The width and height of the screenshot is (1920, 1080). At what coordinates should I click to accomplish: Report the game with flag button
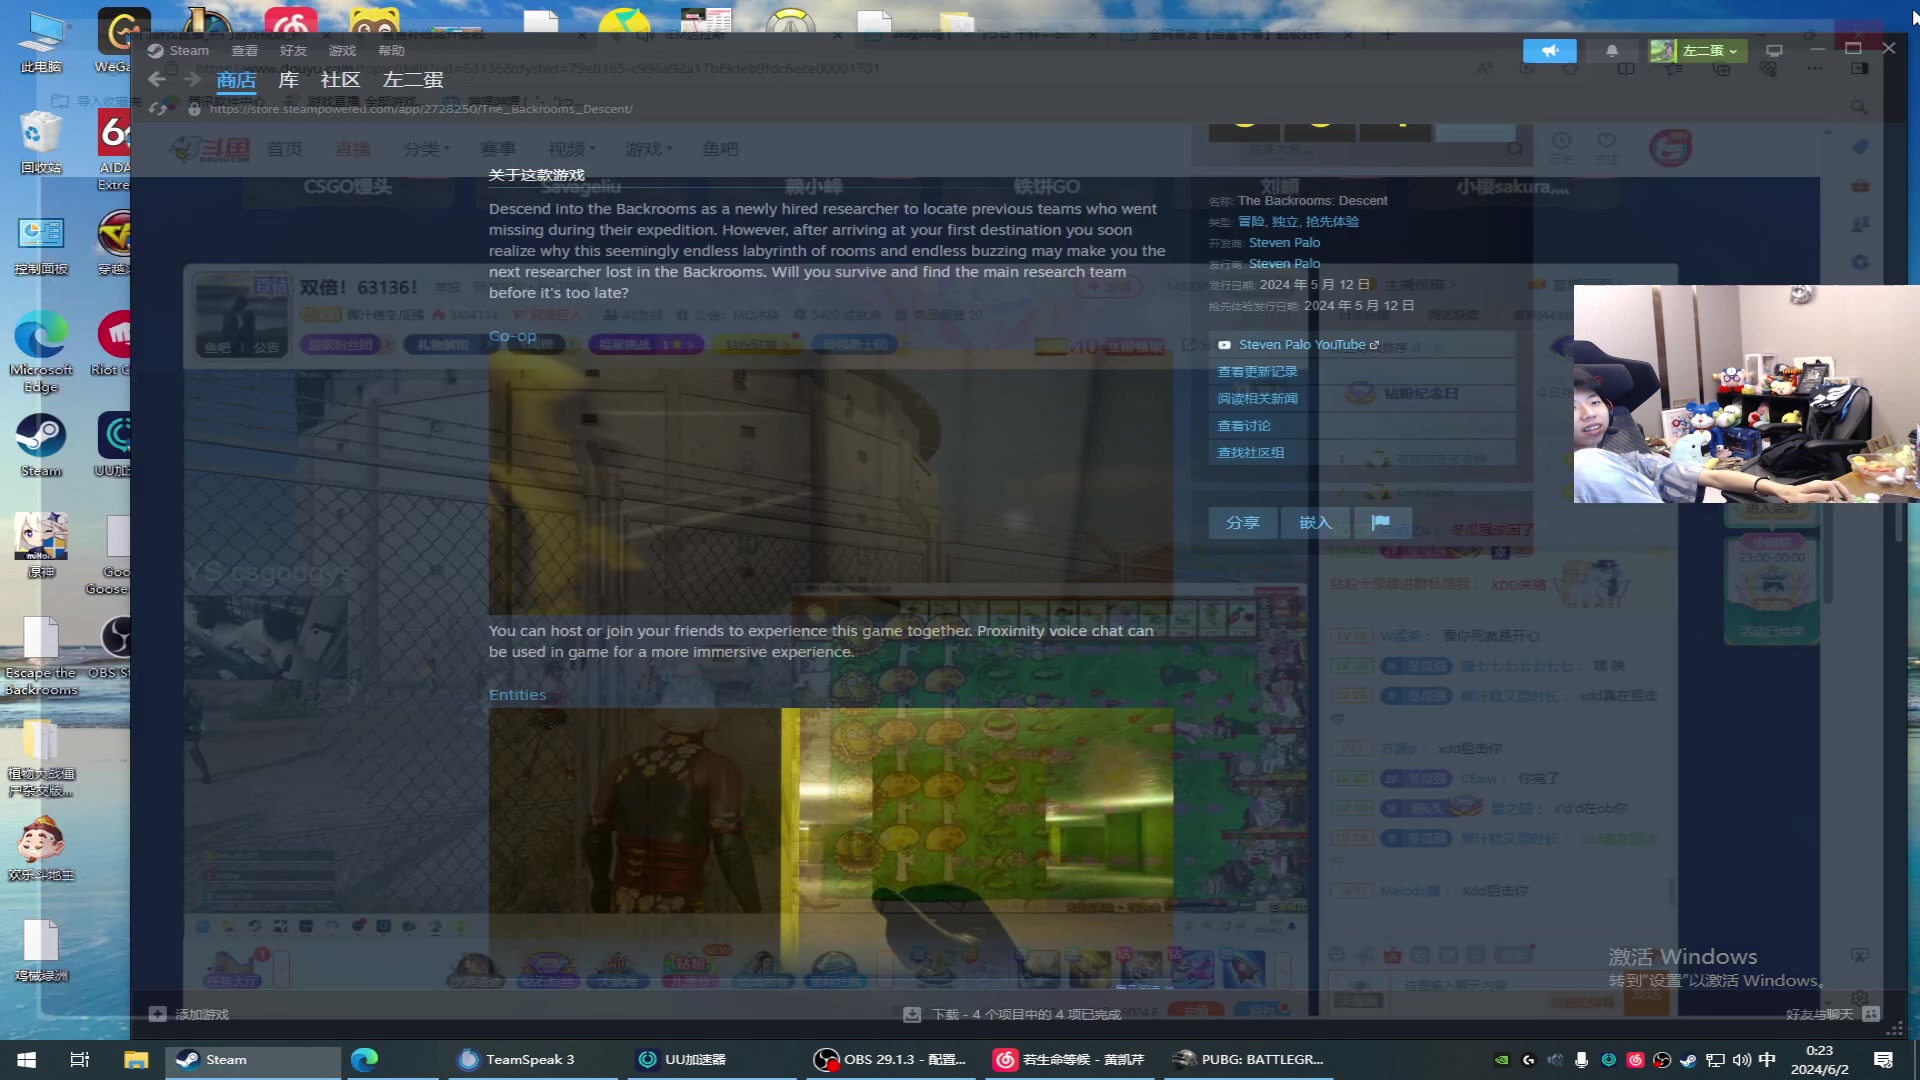1381,523
